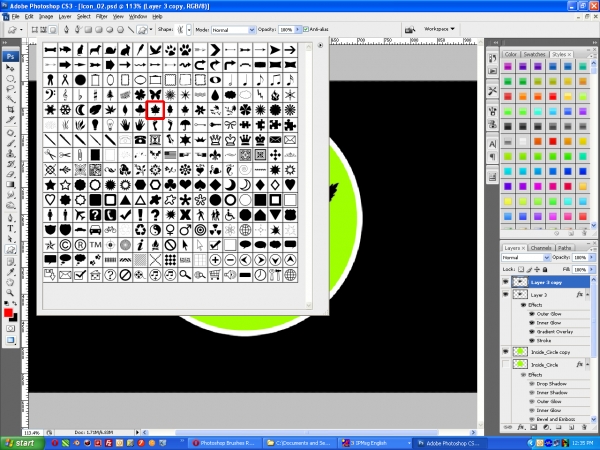Choose the butterfly custom shape

[155, 95]
